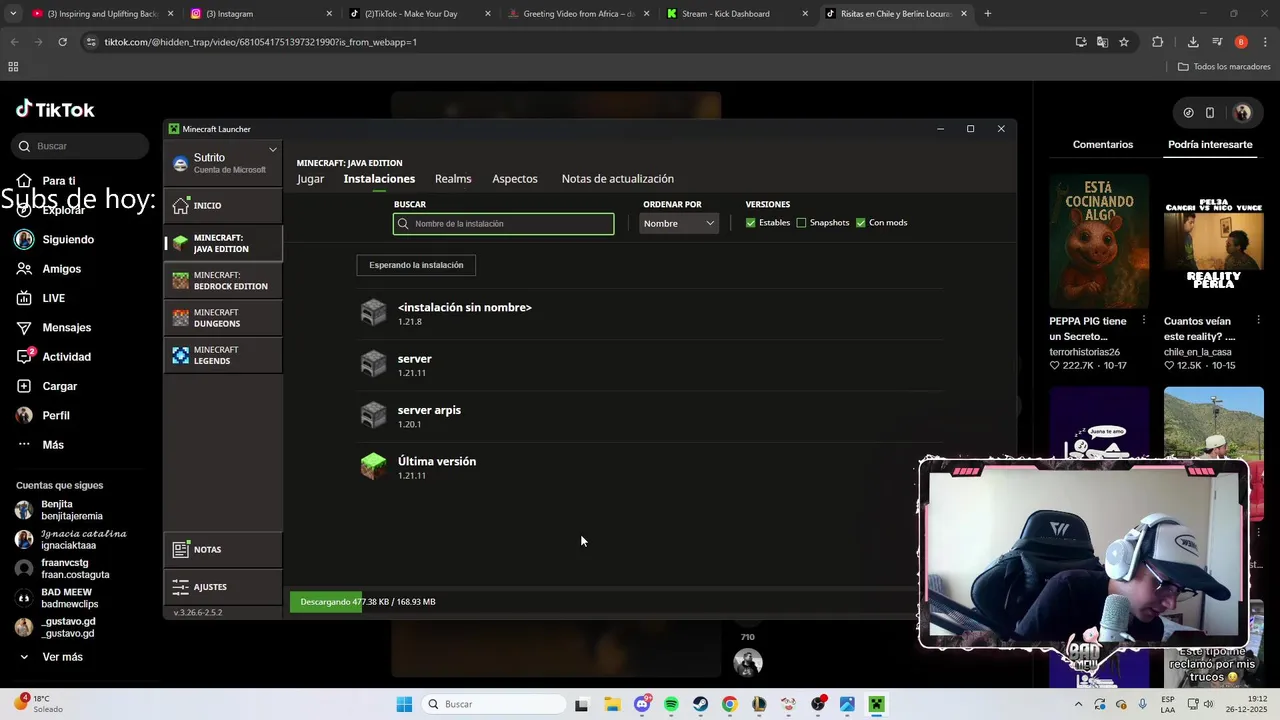This screenshot has width=1280, height=720.
Task: Open the Cuantos veían este reality thumbnail
Action: pos(1213,241)
